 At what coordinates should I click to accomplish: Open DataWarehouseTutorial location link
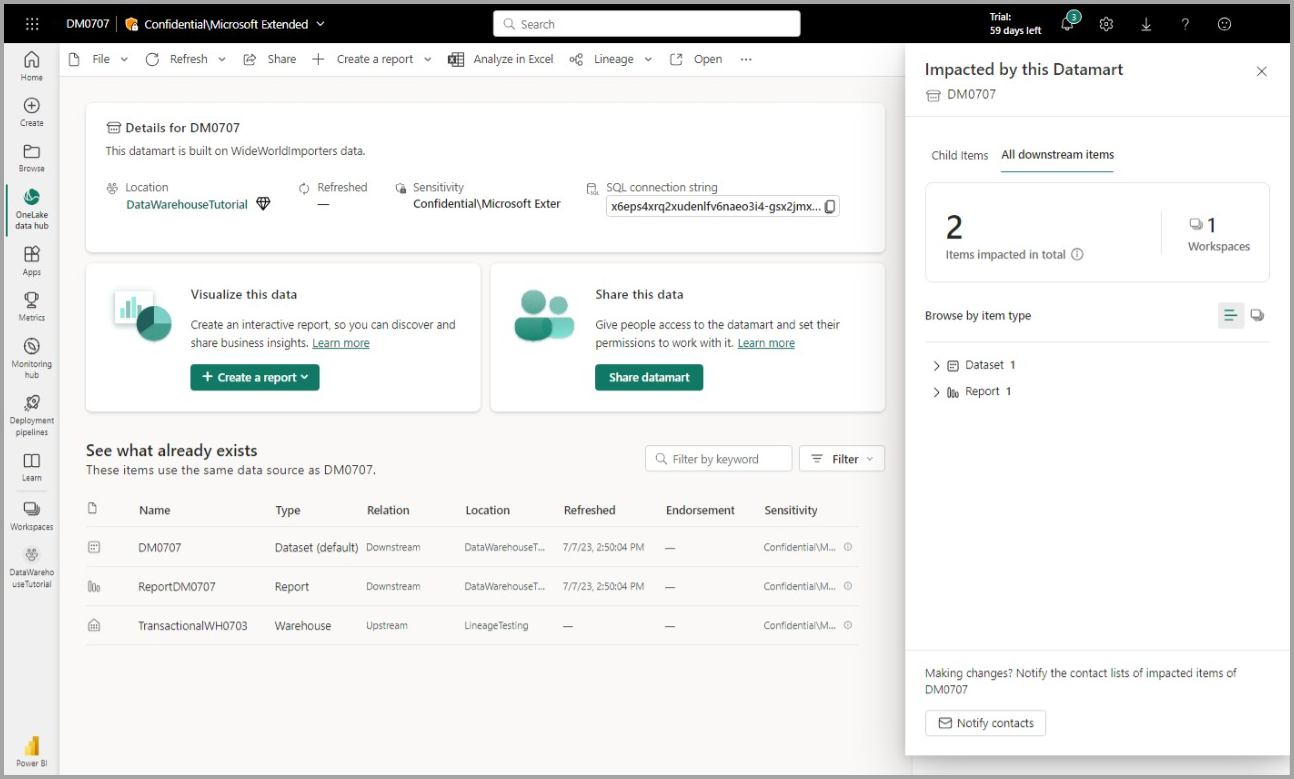coord(187,204)
